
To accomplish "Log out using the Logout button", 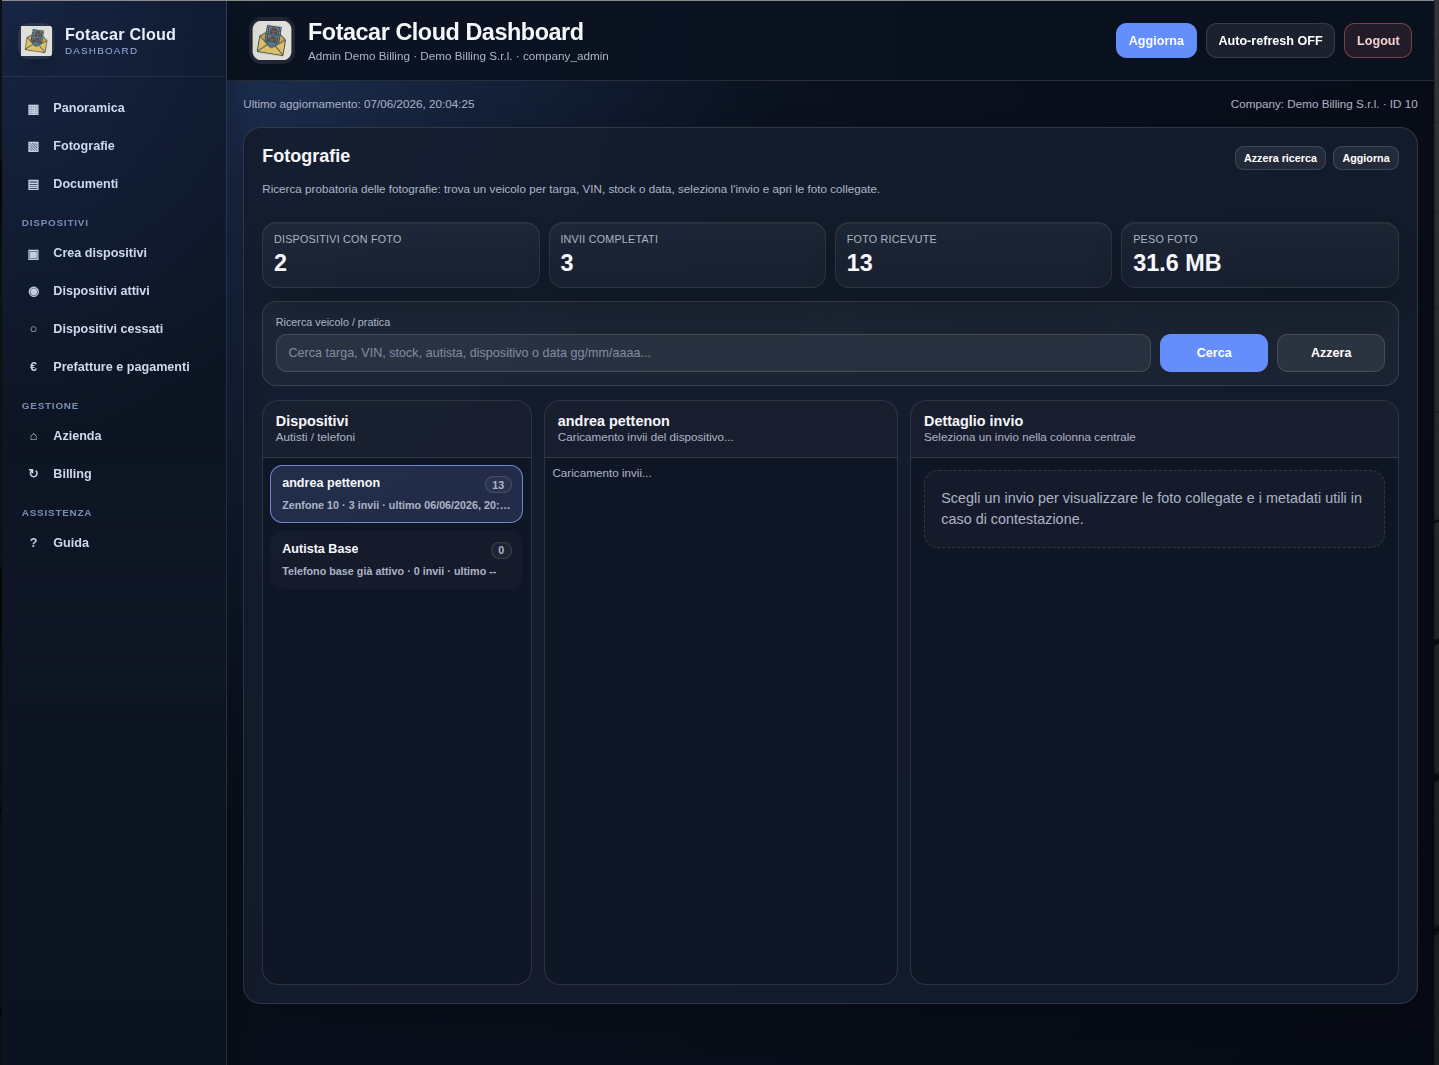I will [x=1378, y=41].
